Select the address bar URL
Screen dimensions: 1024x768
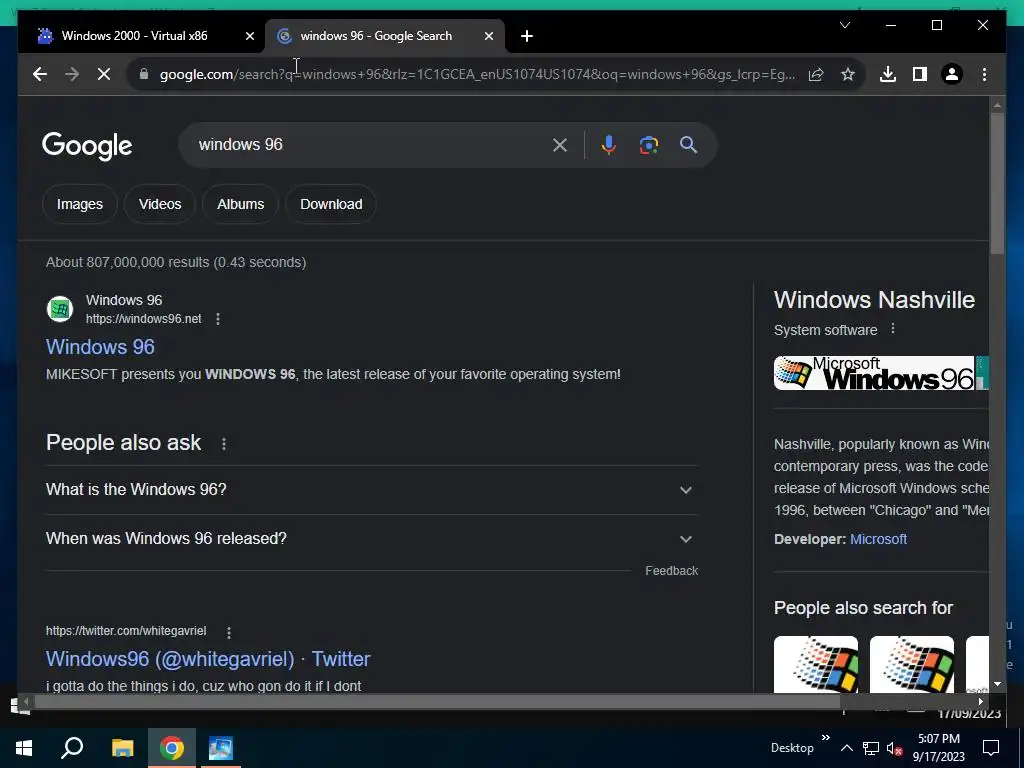tap(477, 74)
